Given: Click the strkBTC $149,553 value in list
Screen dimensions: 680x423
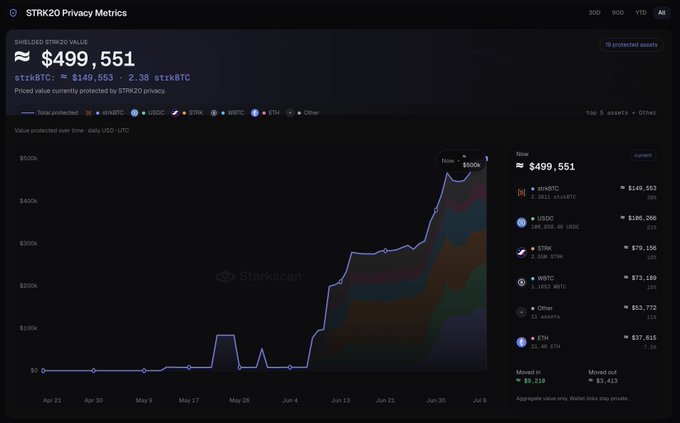Looking at the screenshot, I should (x=638, y=188).
